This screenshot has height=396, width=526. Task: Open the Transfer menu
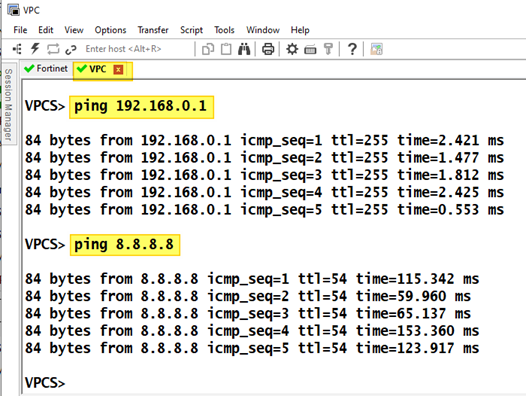pos(153,30)
